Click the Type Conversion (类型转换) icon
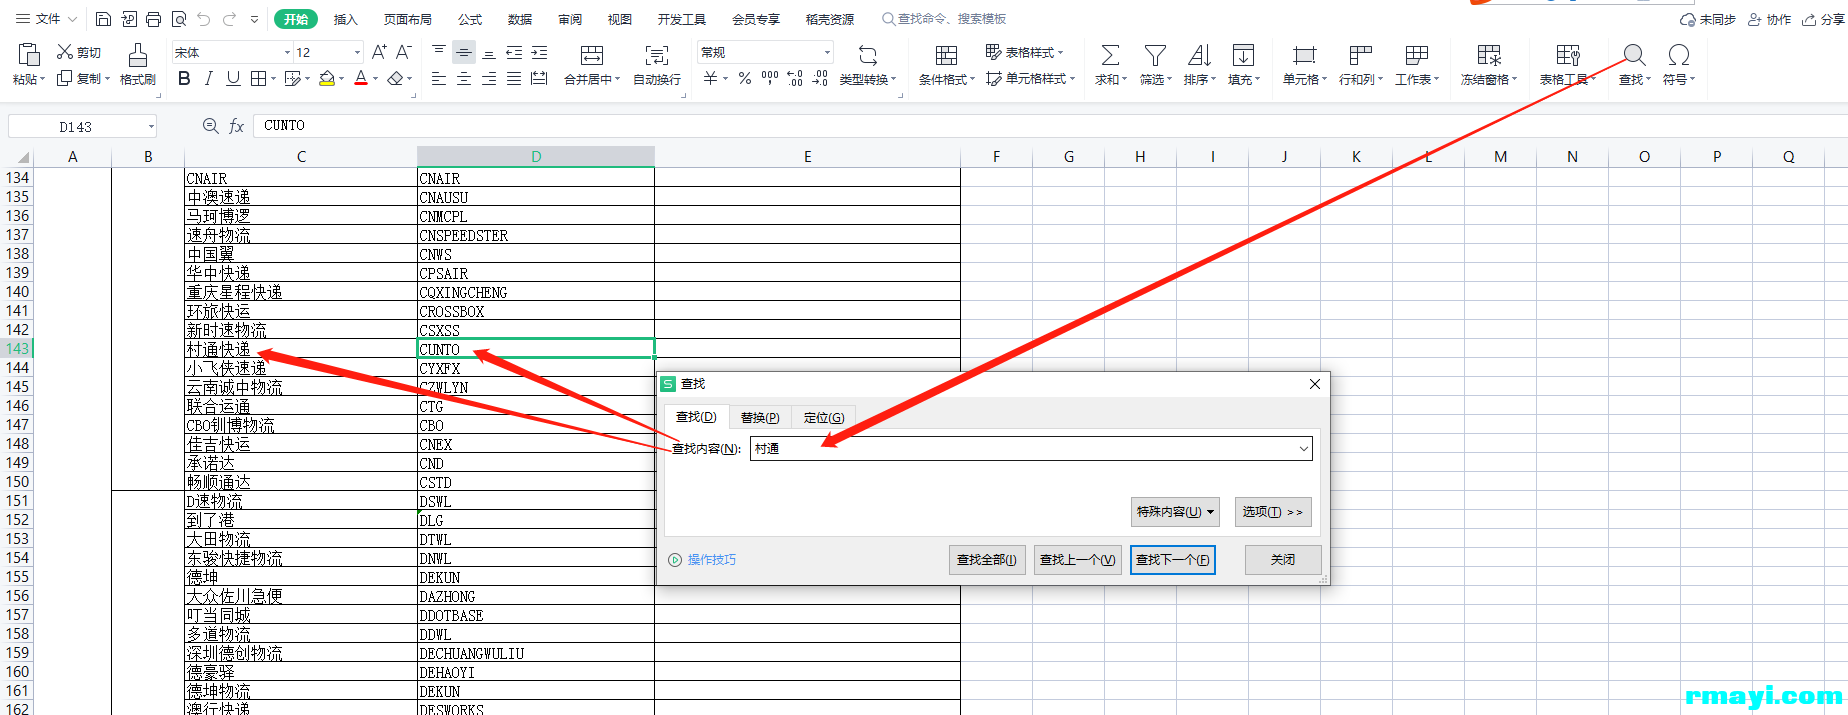Image resolution: width=1848 pixels, height=715 pixels. tap(868, 55)
